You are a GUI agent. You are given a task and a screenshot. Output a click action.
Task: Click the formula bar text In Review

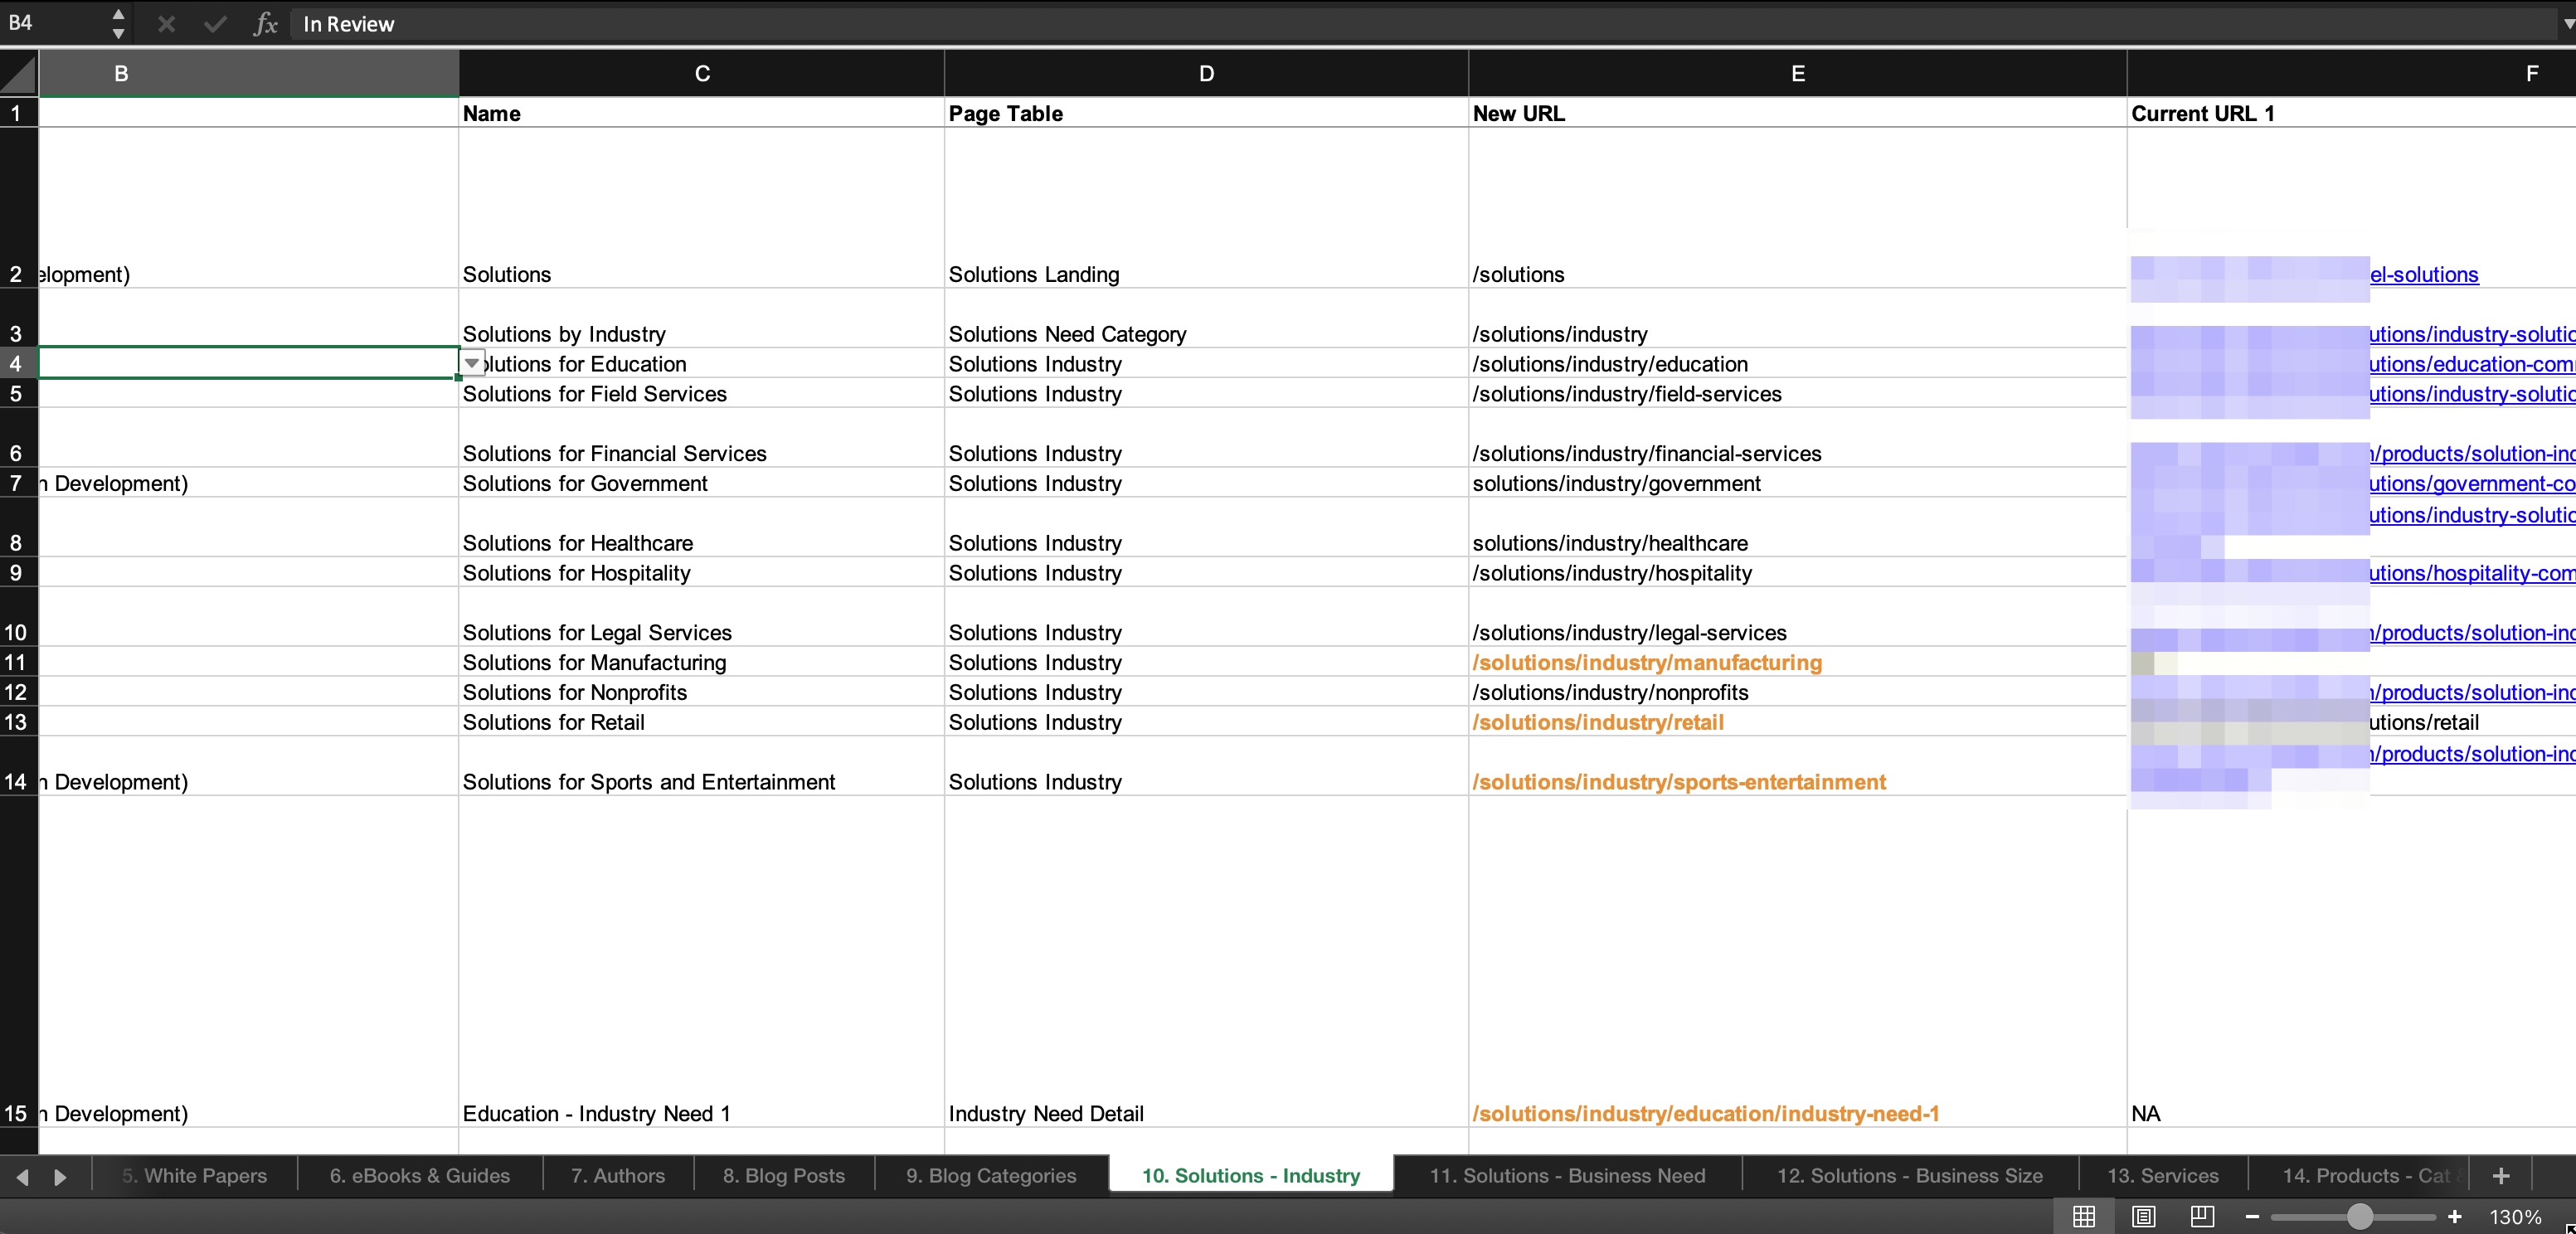(x=348, y=24)
